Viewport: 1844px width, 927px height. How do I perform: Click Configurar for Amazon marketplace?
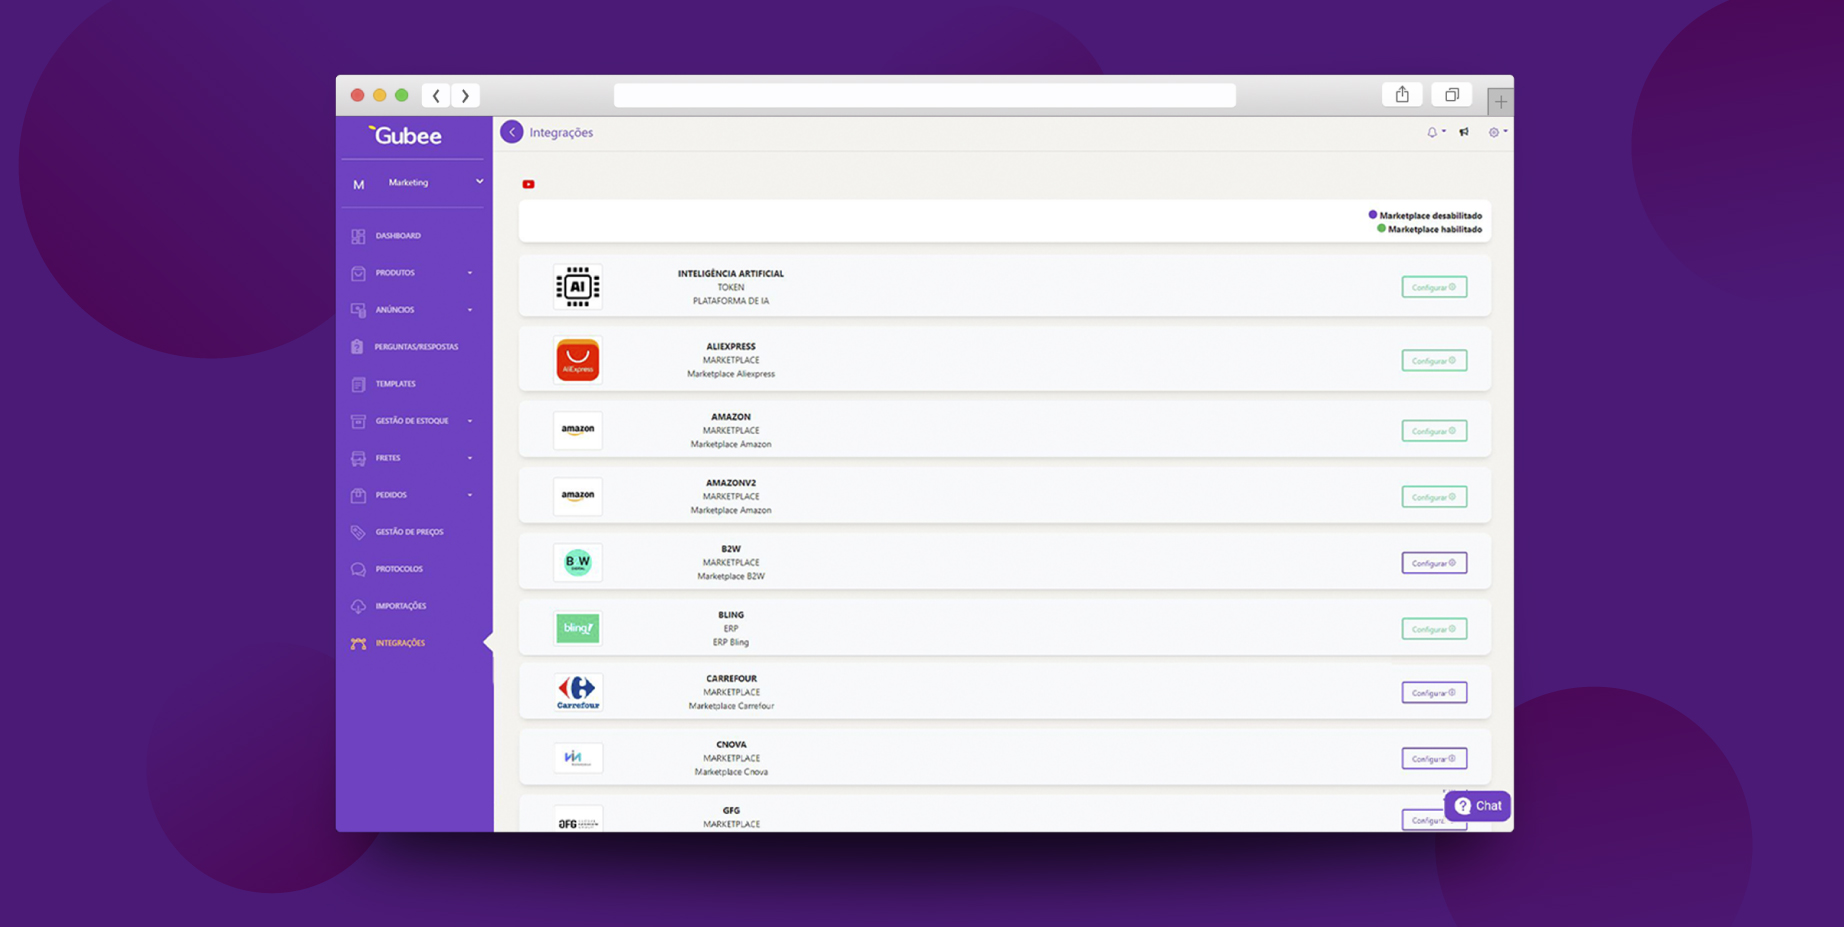[x=1434, y=431]
